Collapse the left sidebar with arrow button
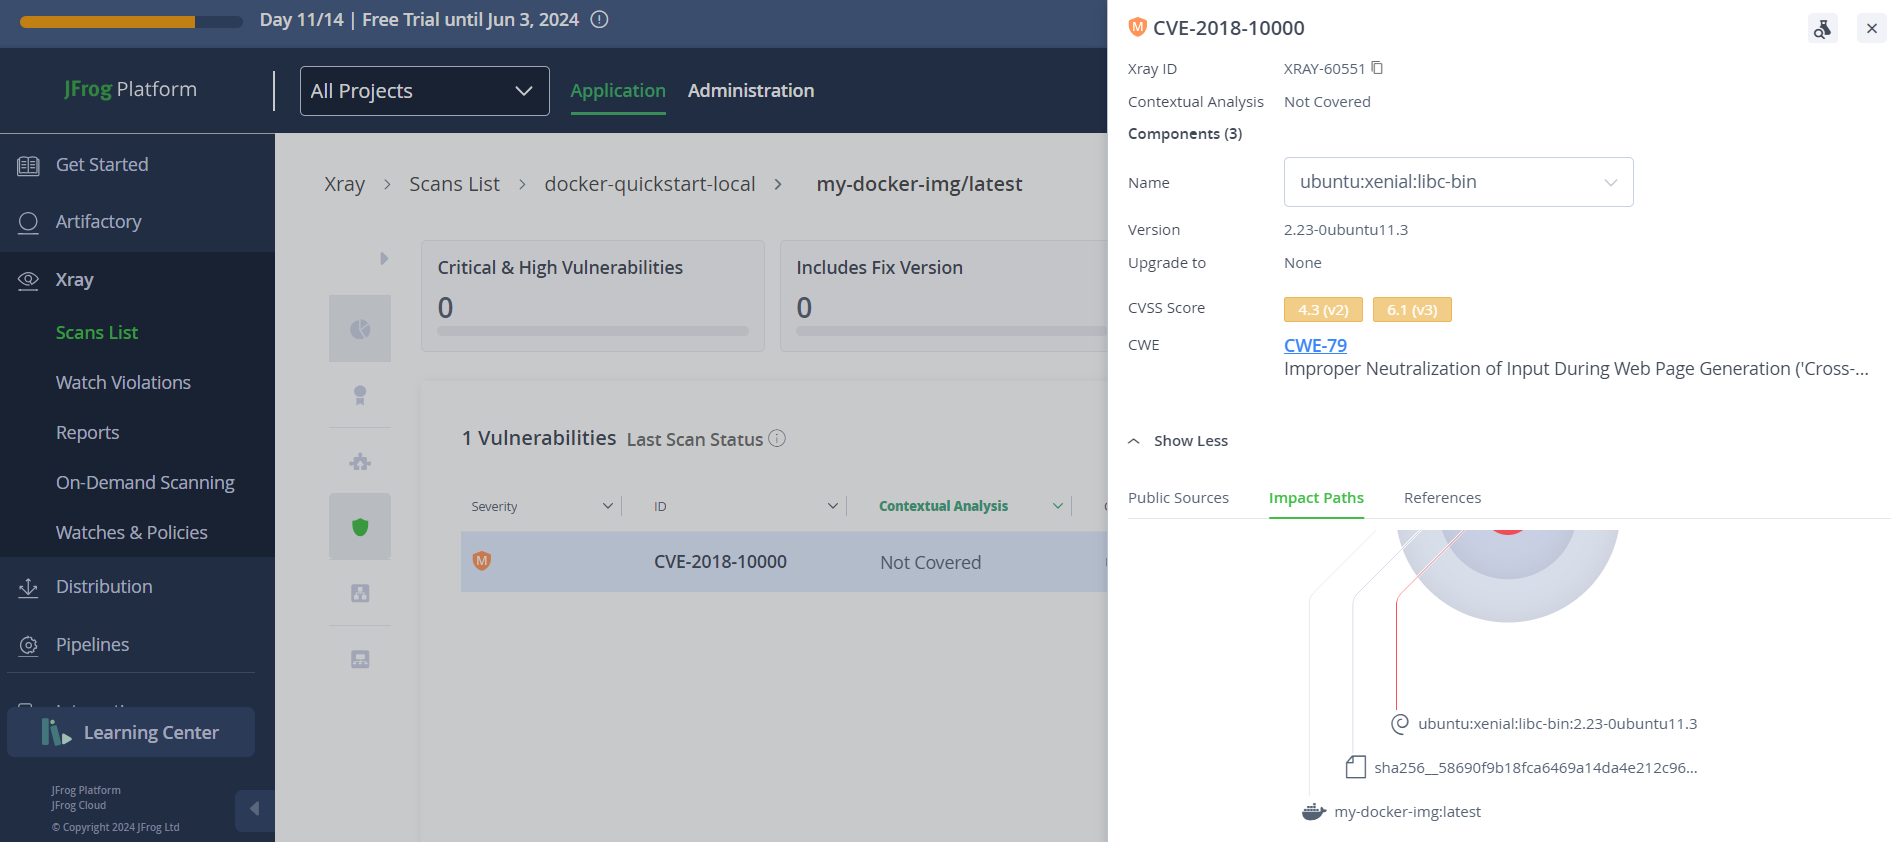This screenshot has height=842, width=1891. tap(254, 809)
